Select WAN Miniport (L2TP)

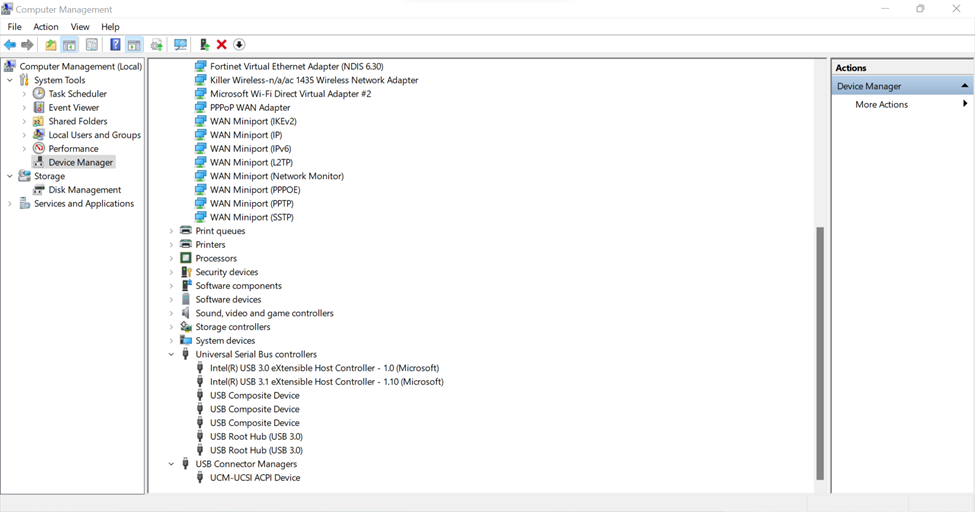pyautogui.click(x=251, y=162)
